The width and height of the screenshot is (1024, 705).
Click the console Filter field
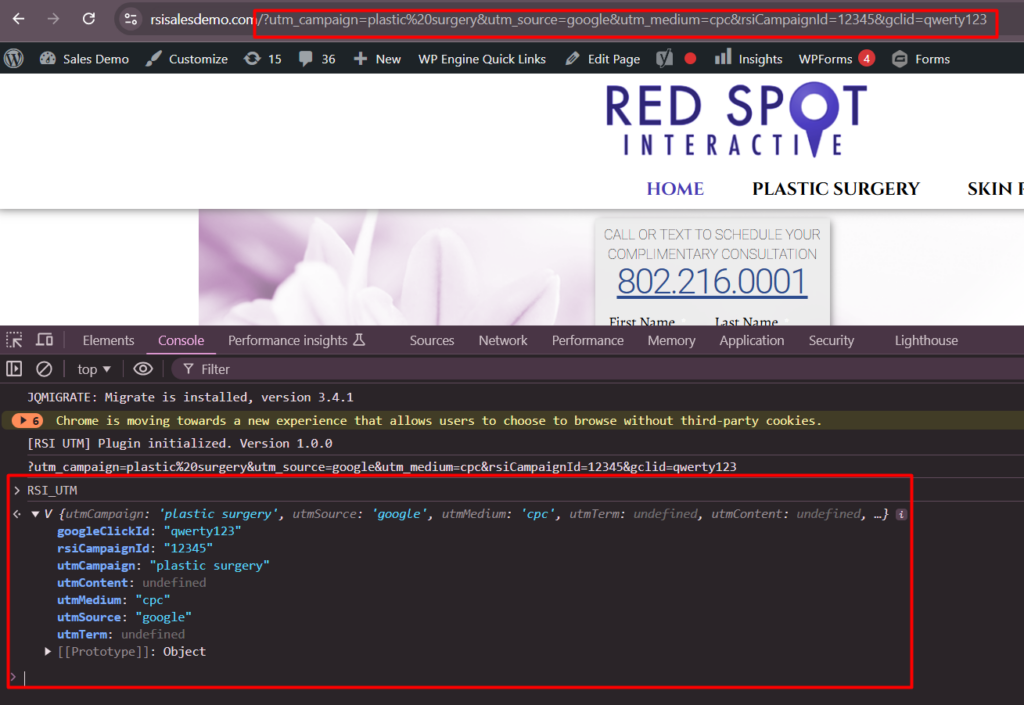[x=598, y=369]
